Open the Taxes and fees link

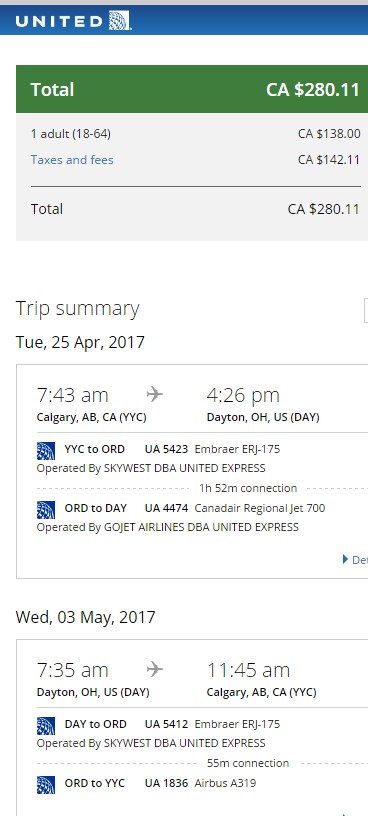click(72, 160)
